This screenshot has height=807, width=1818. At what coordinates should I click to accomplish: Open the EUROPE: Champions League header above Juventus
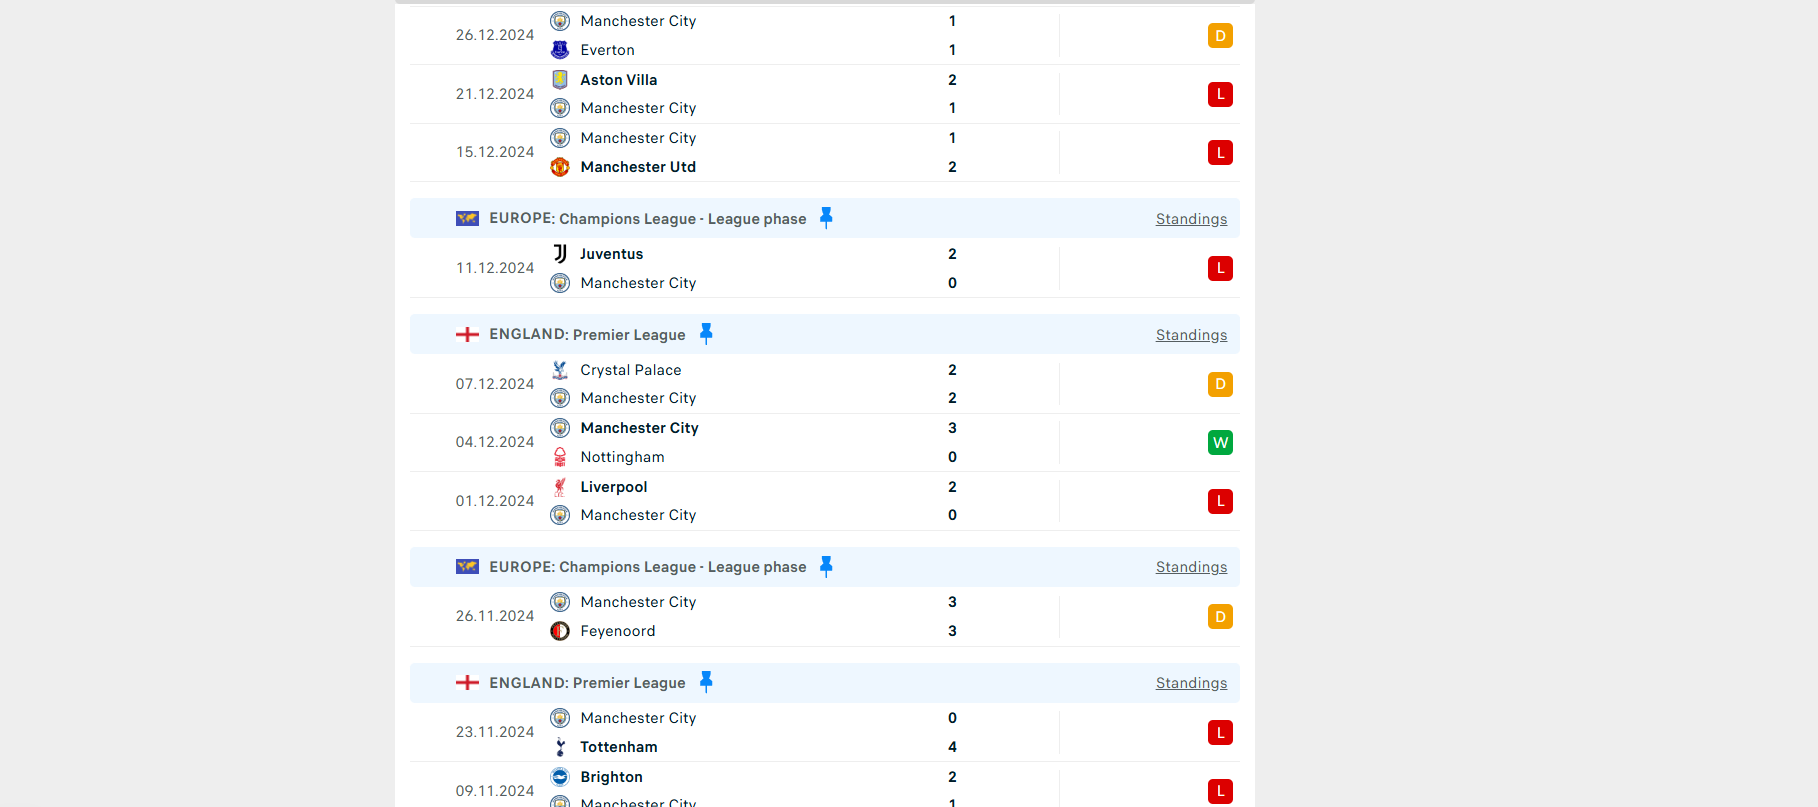(x=648, y=219)
